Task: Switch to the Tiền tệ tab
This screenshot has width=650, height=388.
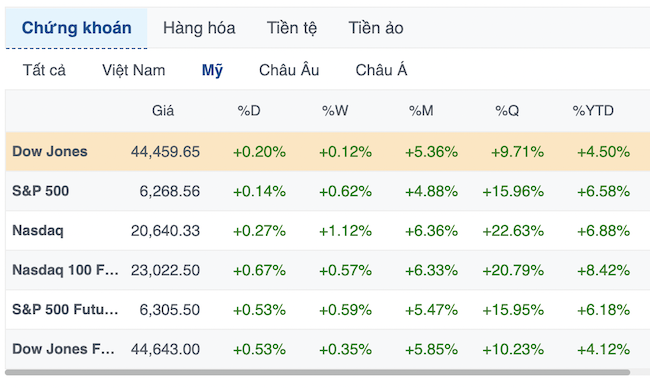Action: coord(292,28)
